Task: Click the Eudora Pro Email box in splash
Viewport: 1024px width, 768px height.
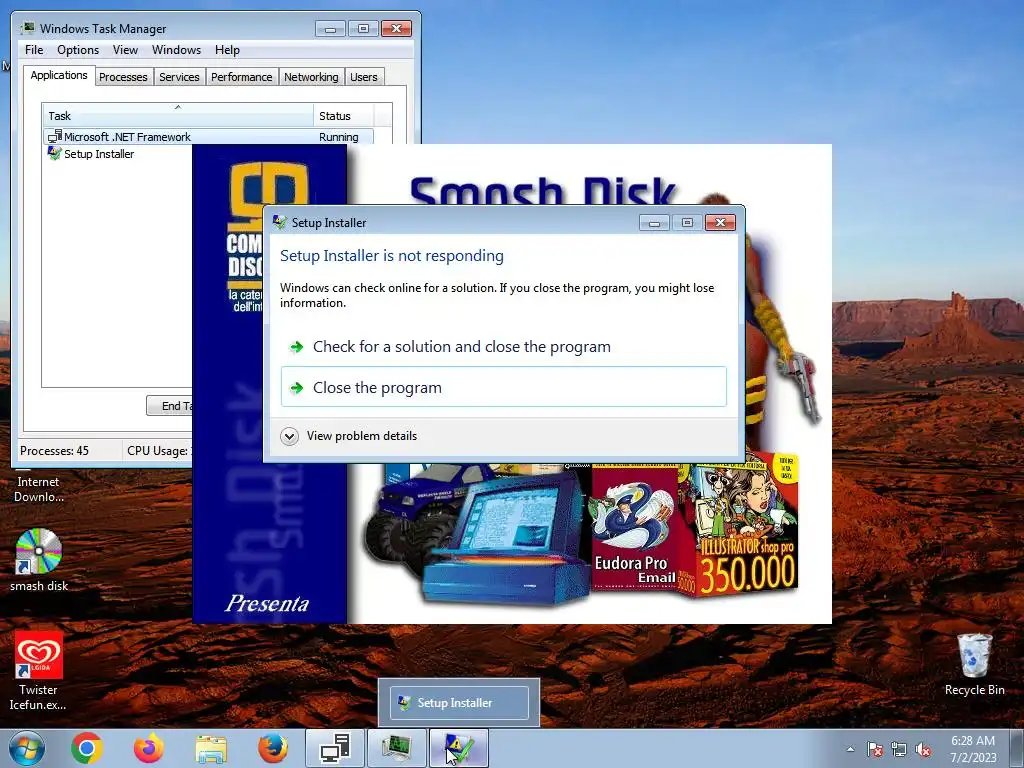Action: pyautogui.click(x=633, y=528)
